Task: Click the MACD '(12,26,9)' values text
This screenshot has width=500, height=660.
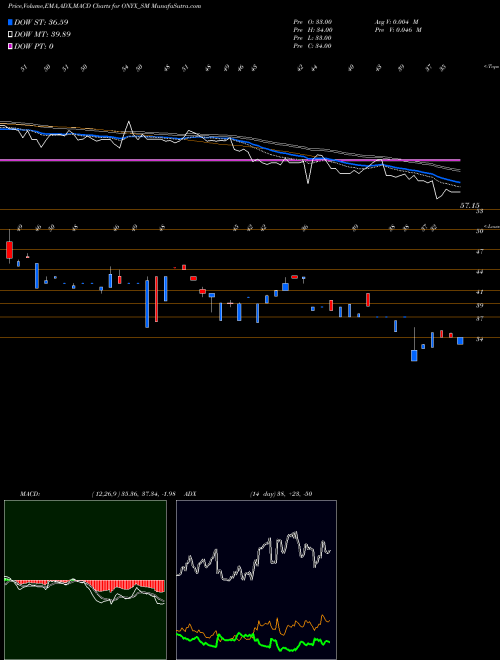Action: (x=133, y=494)
